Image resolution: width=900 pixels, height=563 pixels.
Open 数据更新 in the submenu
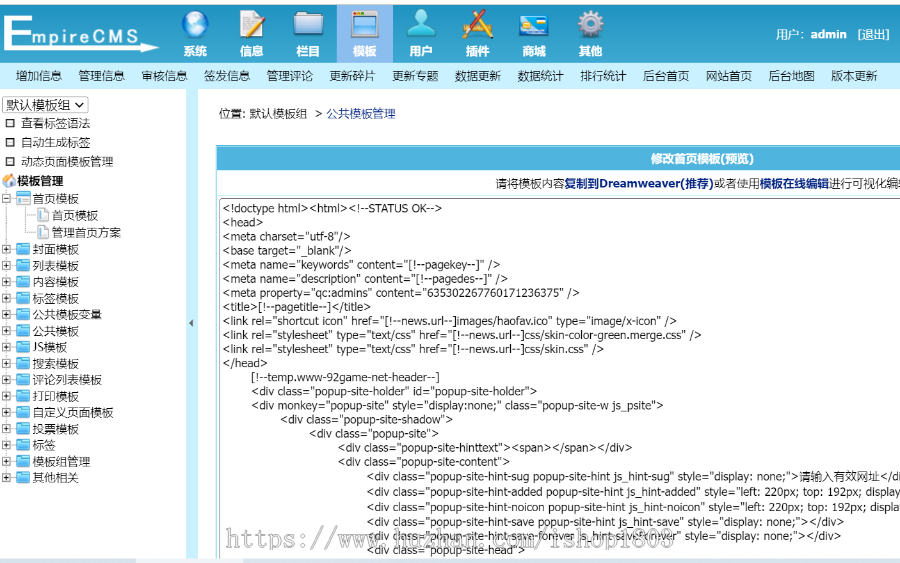coord(478,76)
